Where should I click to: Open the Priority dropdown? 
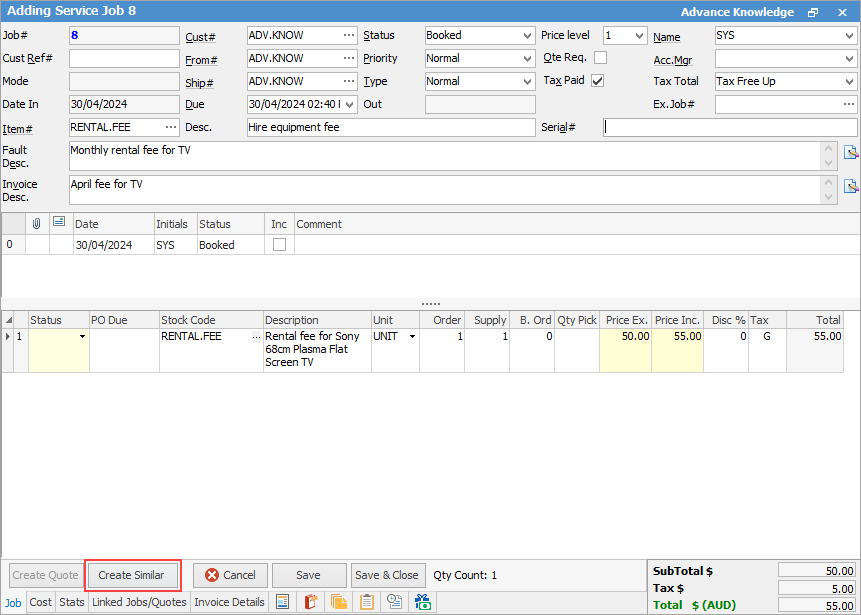tap(480, 58)
